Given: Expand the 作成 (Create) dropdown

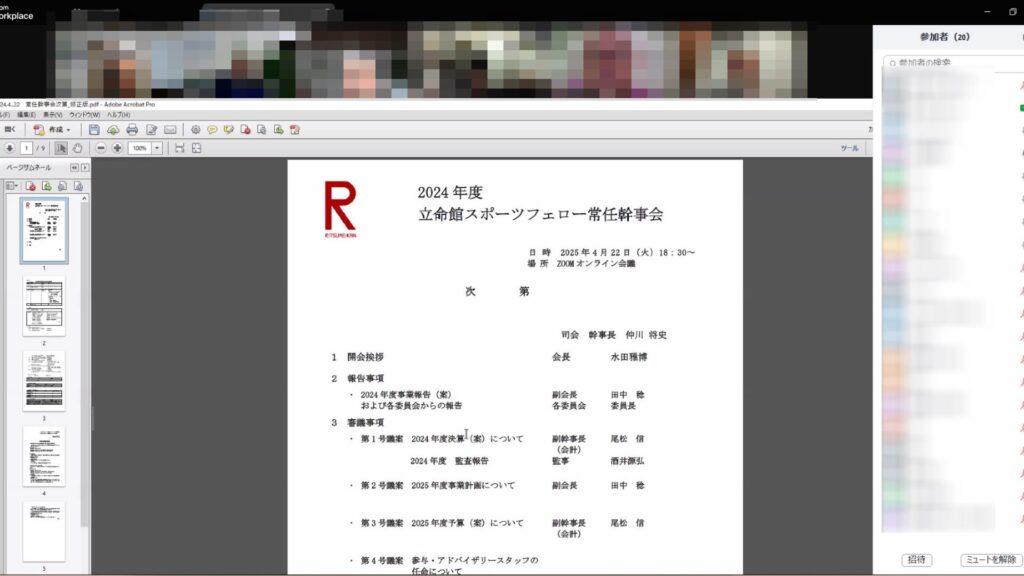Looking at the screenshot, I should [x=58, y=129].
